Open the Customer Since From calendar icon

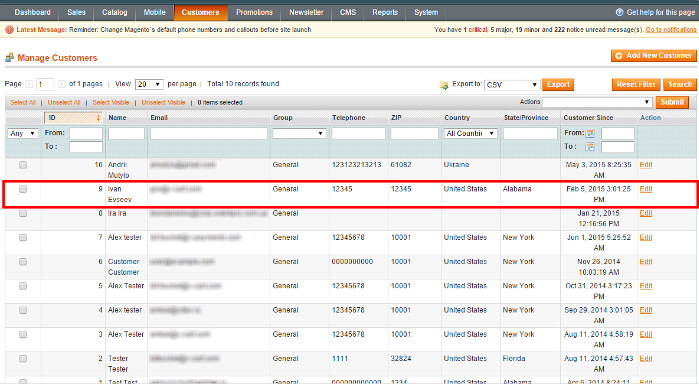click(590, 133)
